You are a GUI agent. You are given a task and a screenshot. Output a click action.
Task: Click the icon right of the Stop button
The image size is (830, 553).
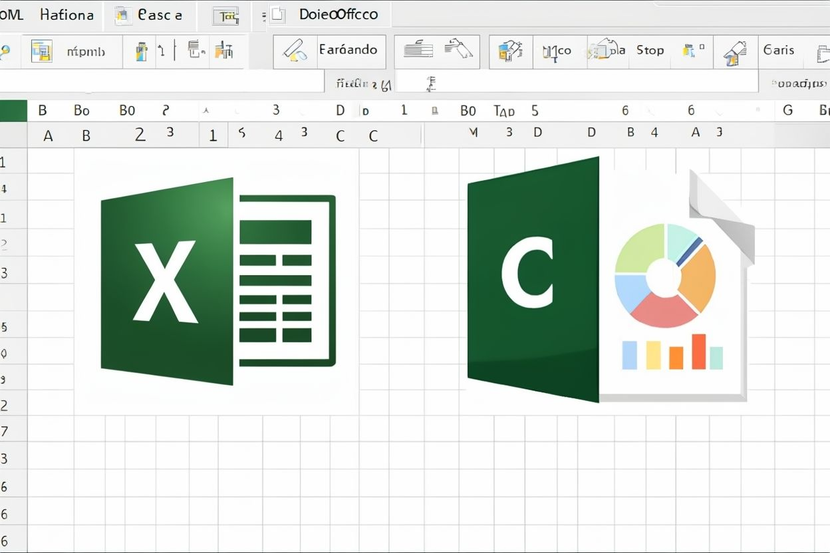click(689, 51)
